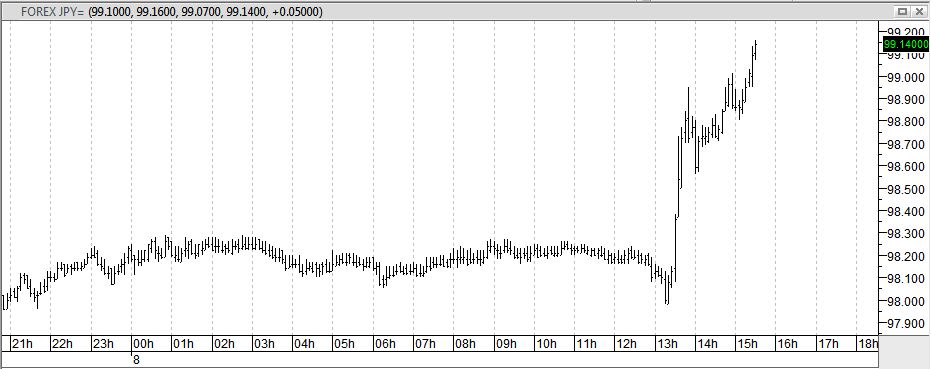Maximize the FOREX JPY= chart window
The image size is (931, 369).
pyautogui.click(x=902, y=11)
